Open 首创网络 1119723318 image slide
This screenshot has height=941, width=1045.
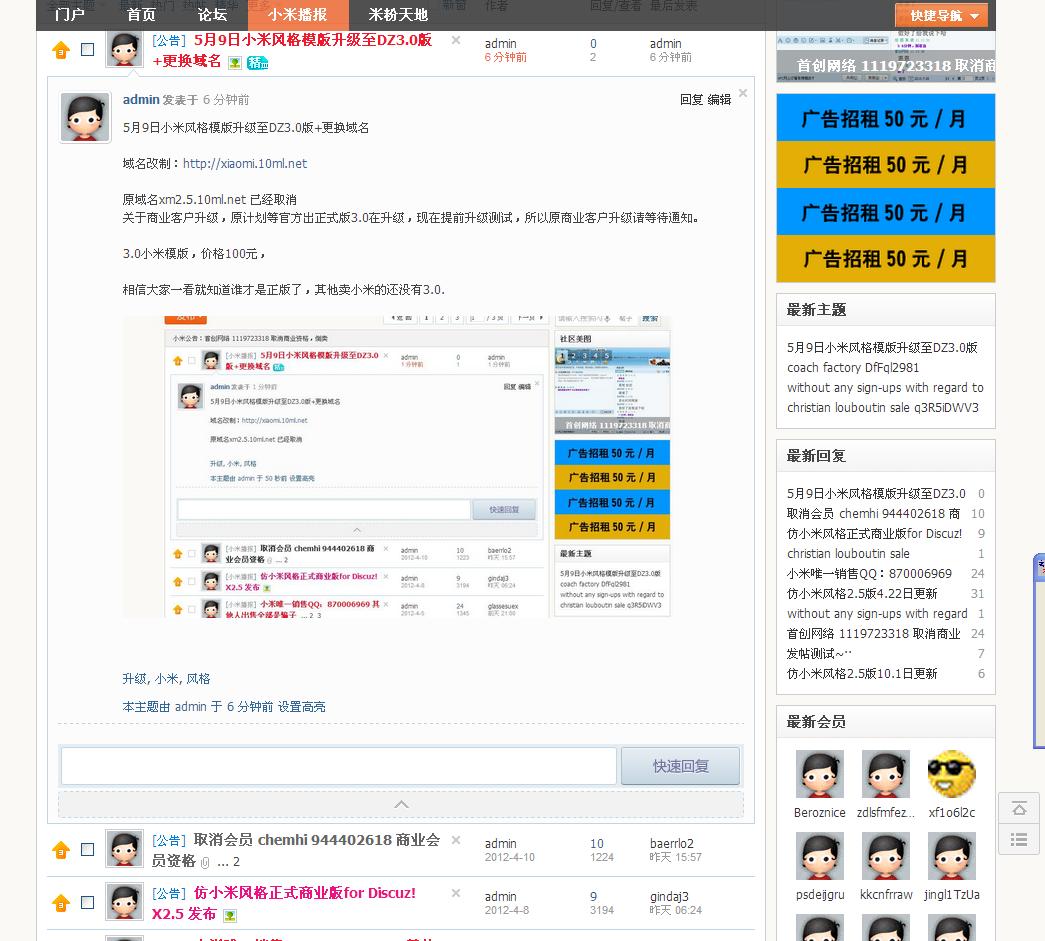[x=885, y=58]
